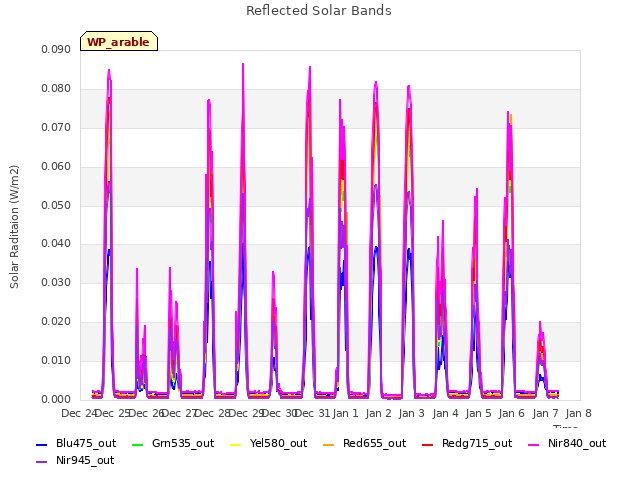Screen dimensions: 640x480
Task: Click the 0.050 y-axis tick label
Action: click(x=56, y=205)
